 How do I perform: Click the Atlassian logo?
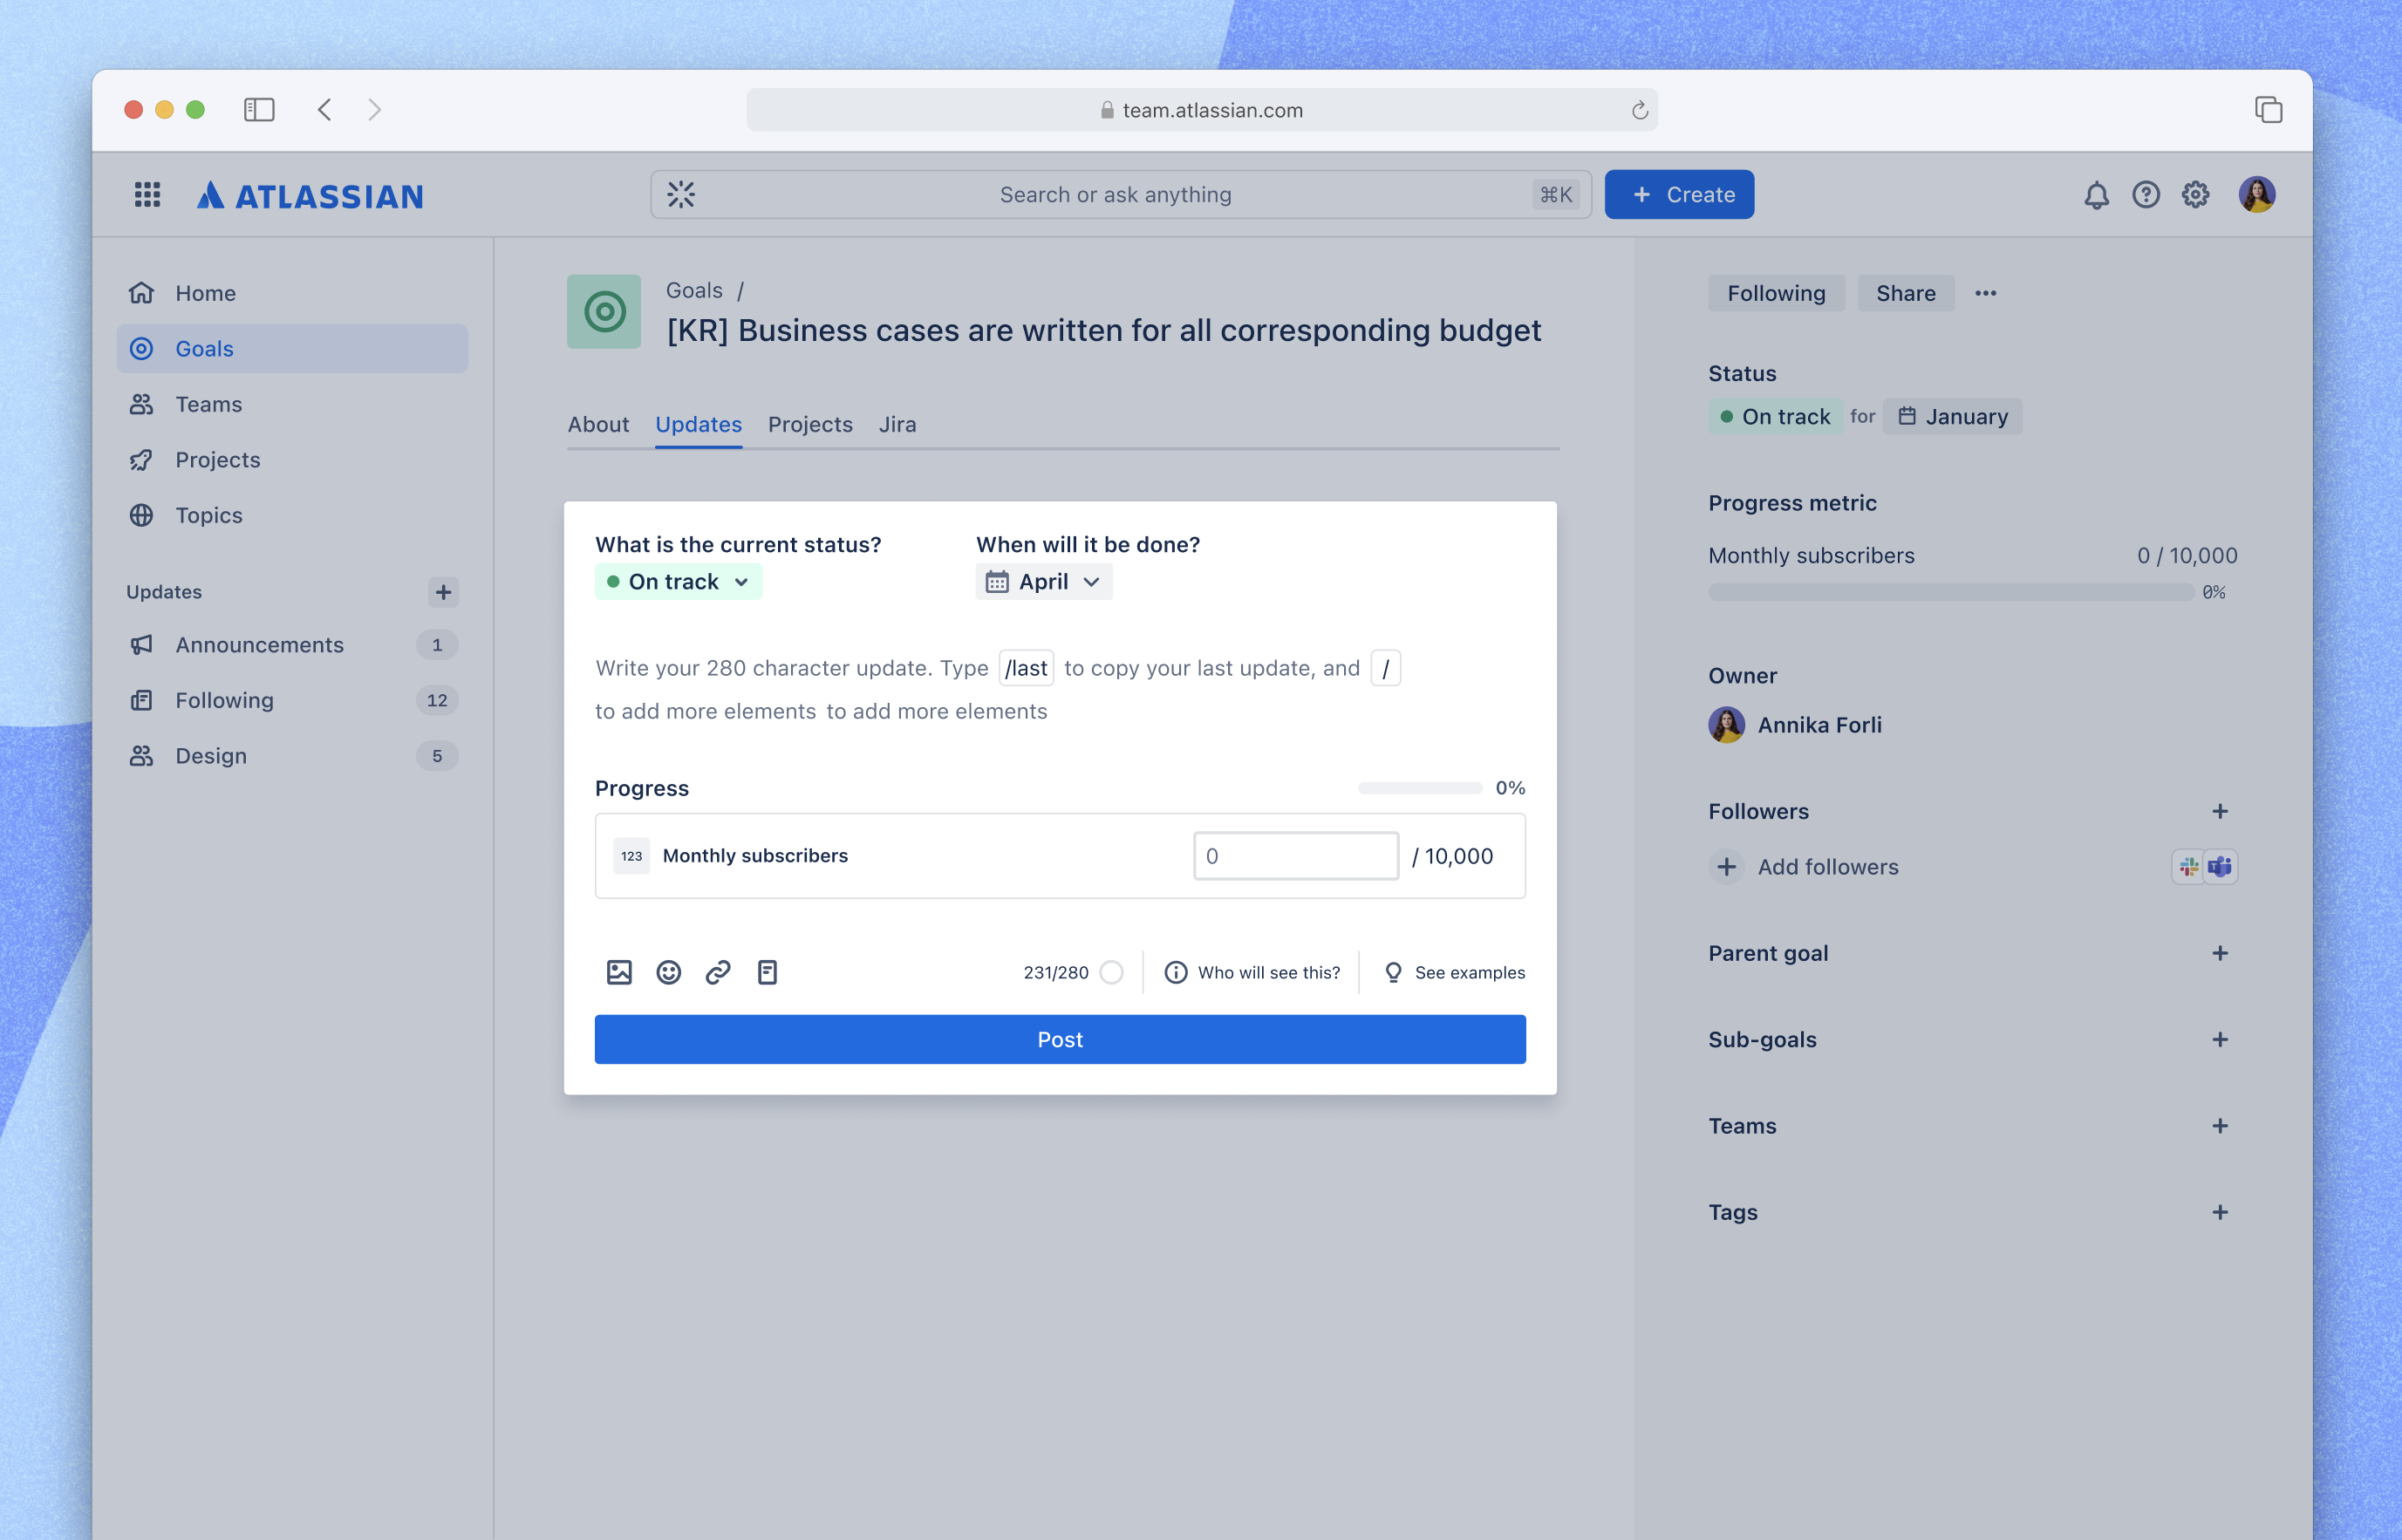coord(310,195)
